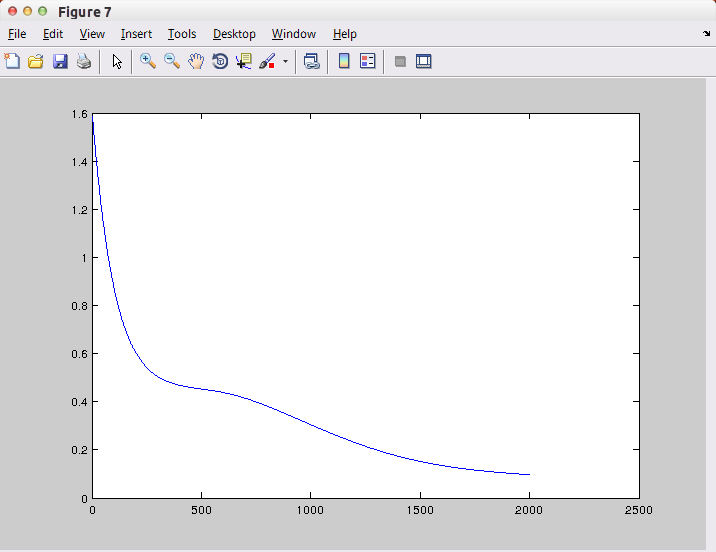Screen dimensions: 716x552
Task: Click the Show Plot Tools and dock icon
Action: (x=424, y=61)
